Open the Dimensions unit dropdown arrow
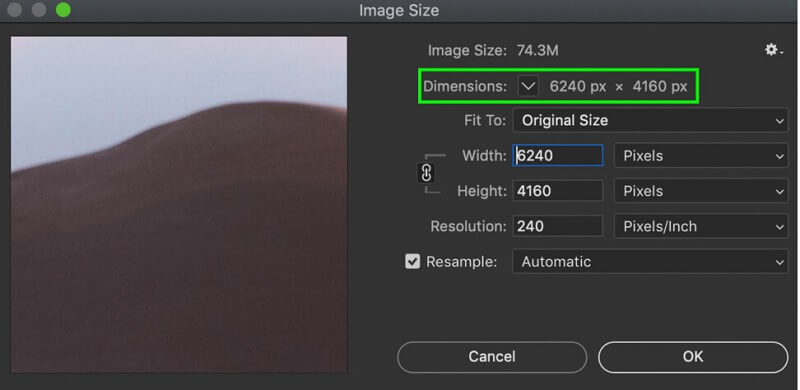Image resolution: width=800 pixels, height=390 pixels. click(x=528, y=86)
